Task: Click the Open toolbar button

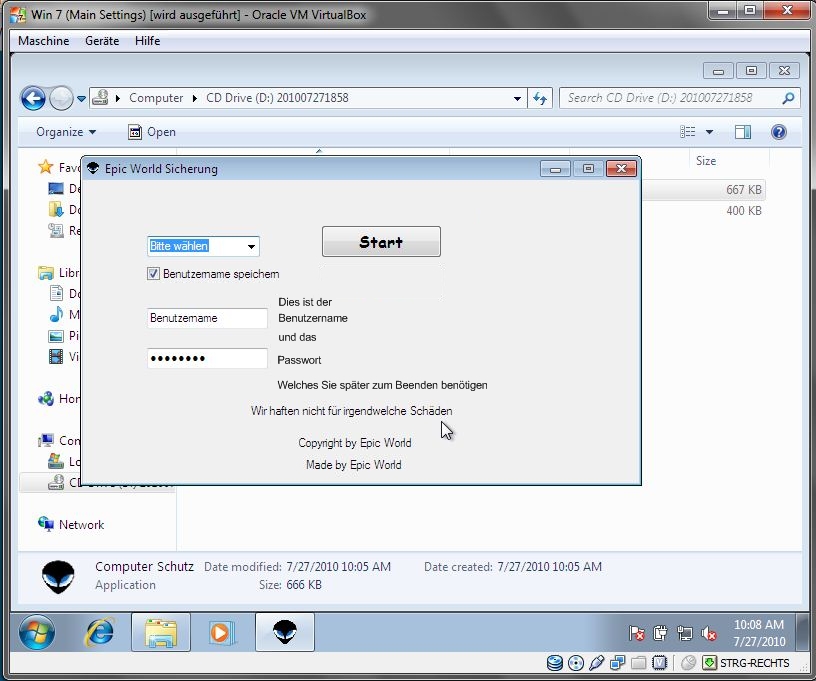Action: click(x=152, y=132)
